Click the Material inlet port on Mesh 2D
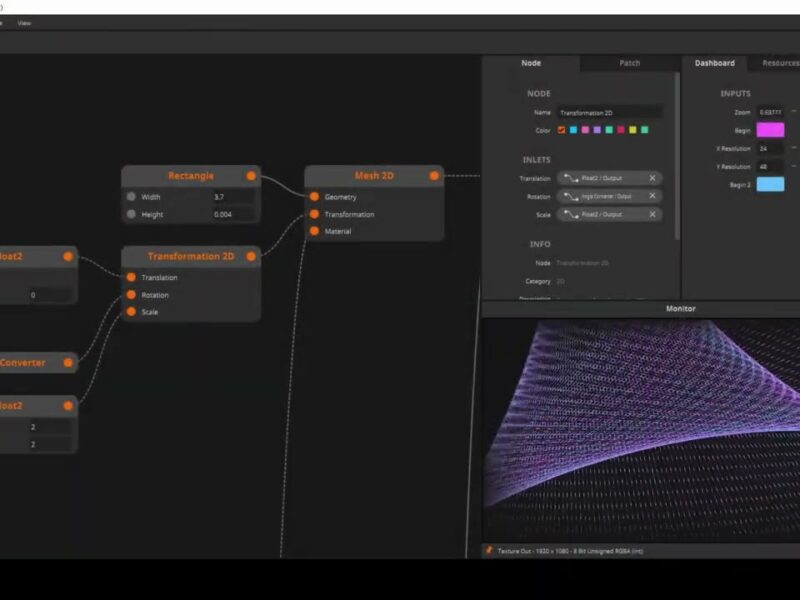 [x=314, y=231]
